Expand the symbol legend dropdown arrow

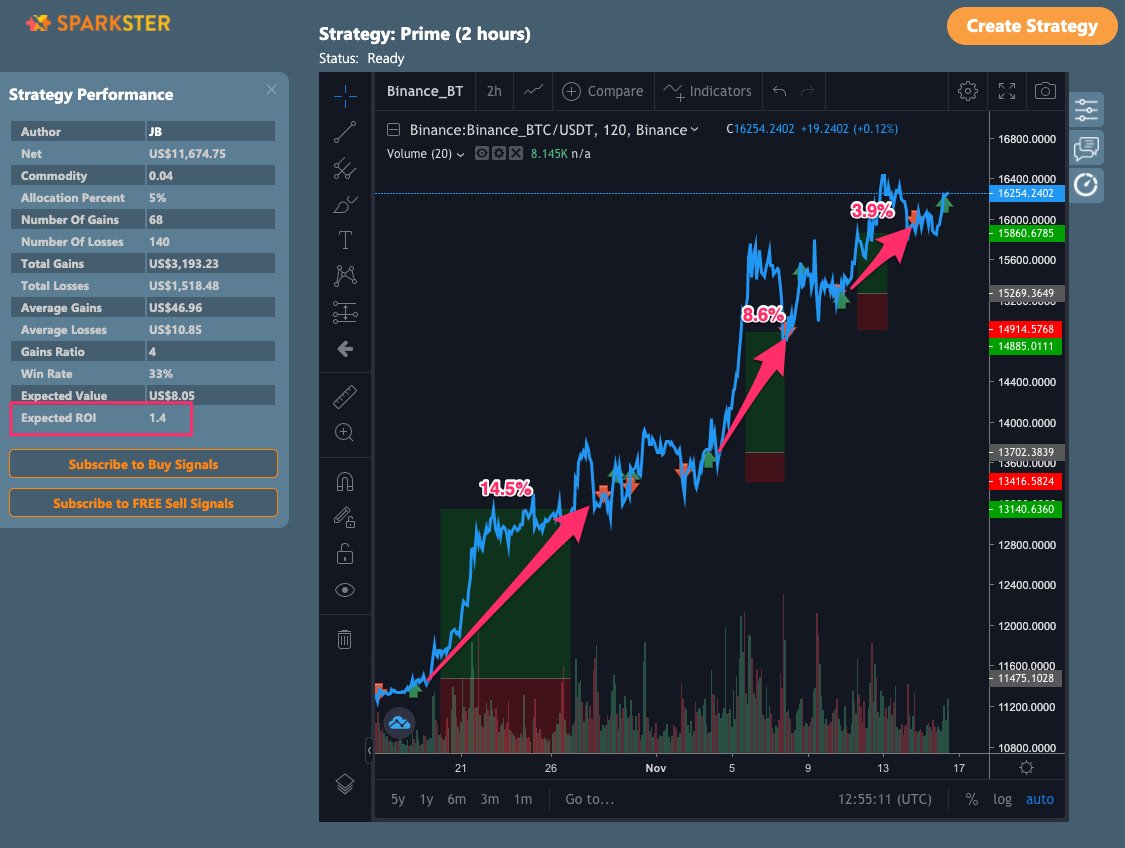695,130
